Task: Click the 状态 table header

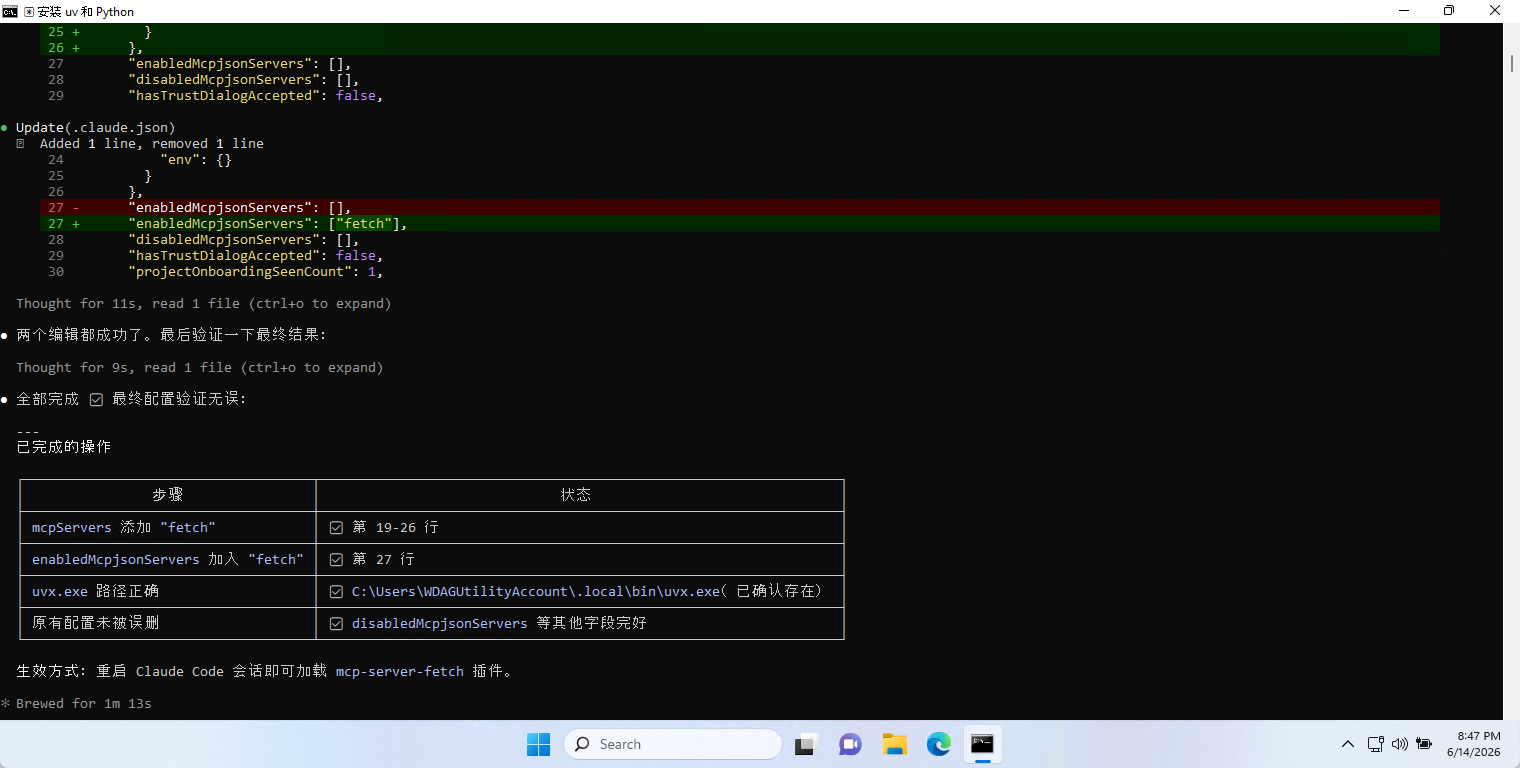Action: pos(576,495)
